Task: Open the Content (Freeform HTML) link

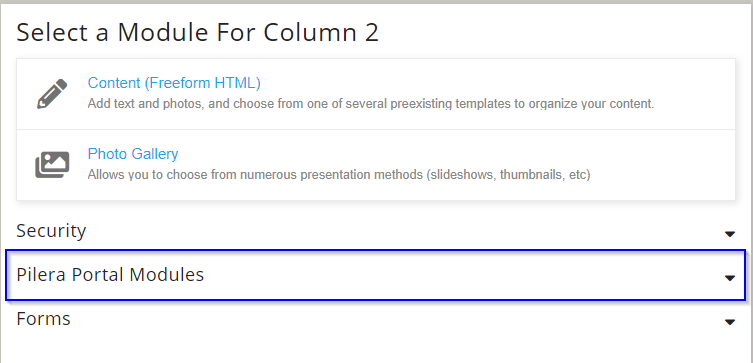Action: pos(174,83)
